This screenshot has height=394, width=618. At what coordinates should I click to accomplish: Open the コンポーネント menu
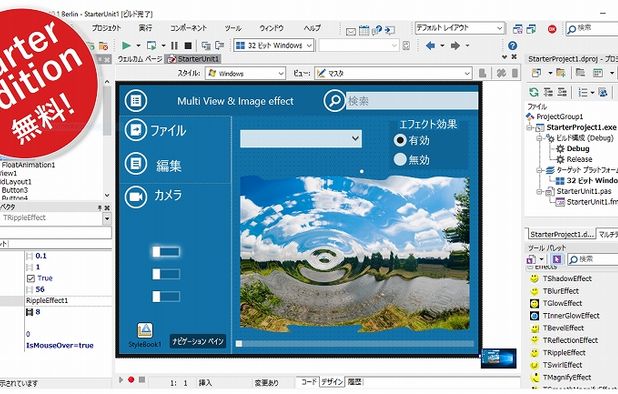pos(188,28)
